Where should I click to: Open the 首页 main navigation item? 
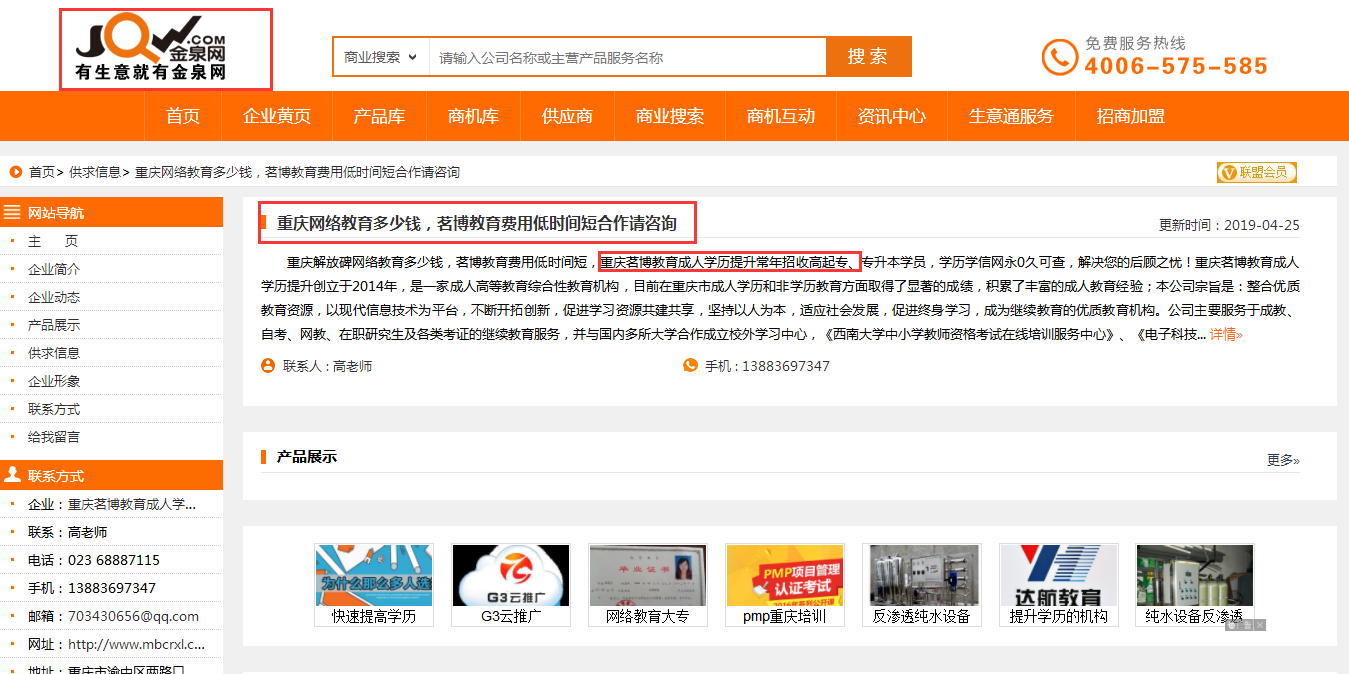click(x=183, y=116)
